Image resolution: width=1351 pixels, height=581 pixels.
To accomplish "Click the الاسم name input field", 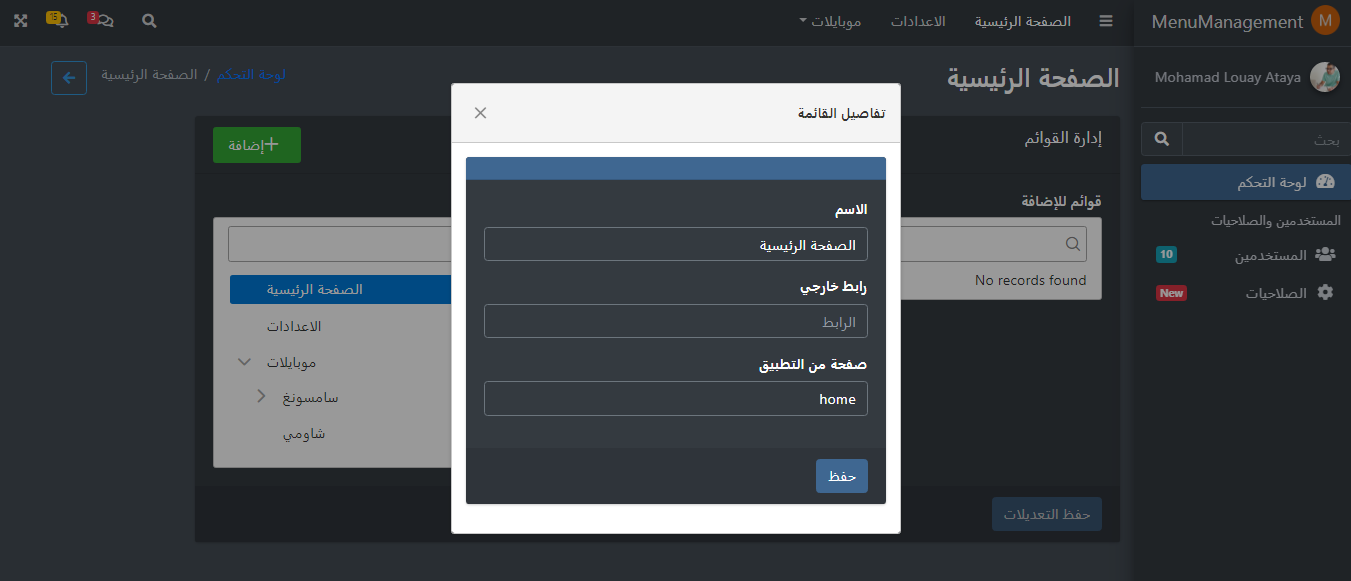I will tap(676, 244).
